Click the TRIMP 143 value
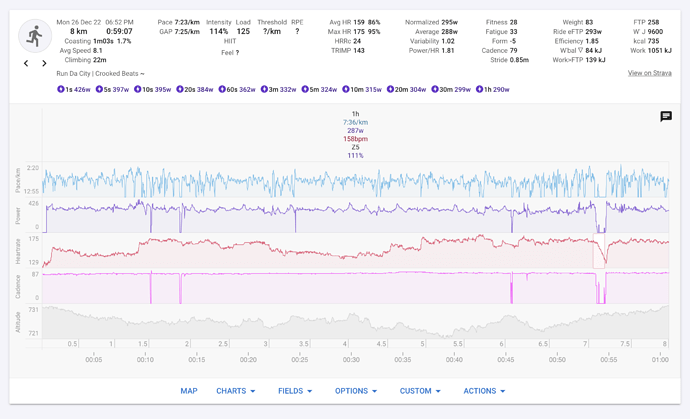 pos(359,51)
